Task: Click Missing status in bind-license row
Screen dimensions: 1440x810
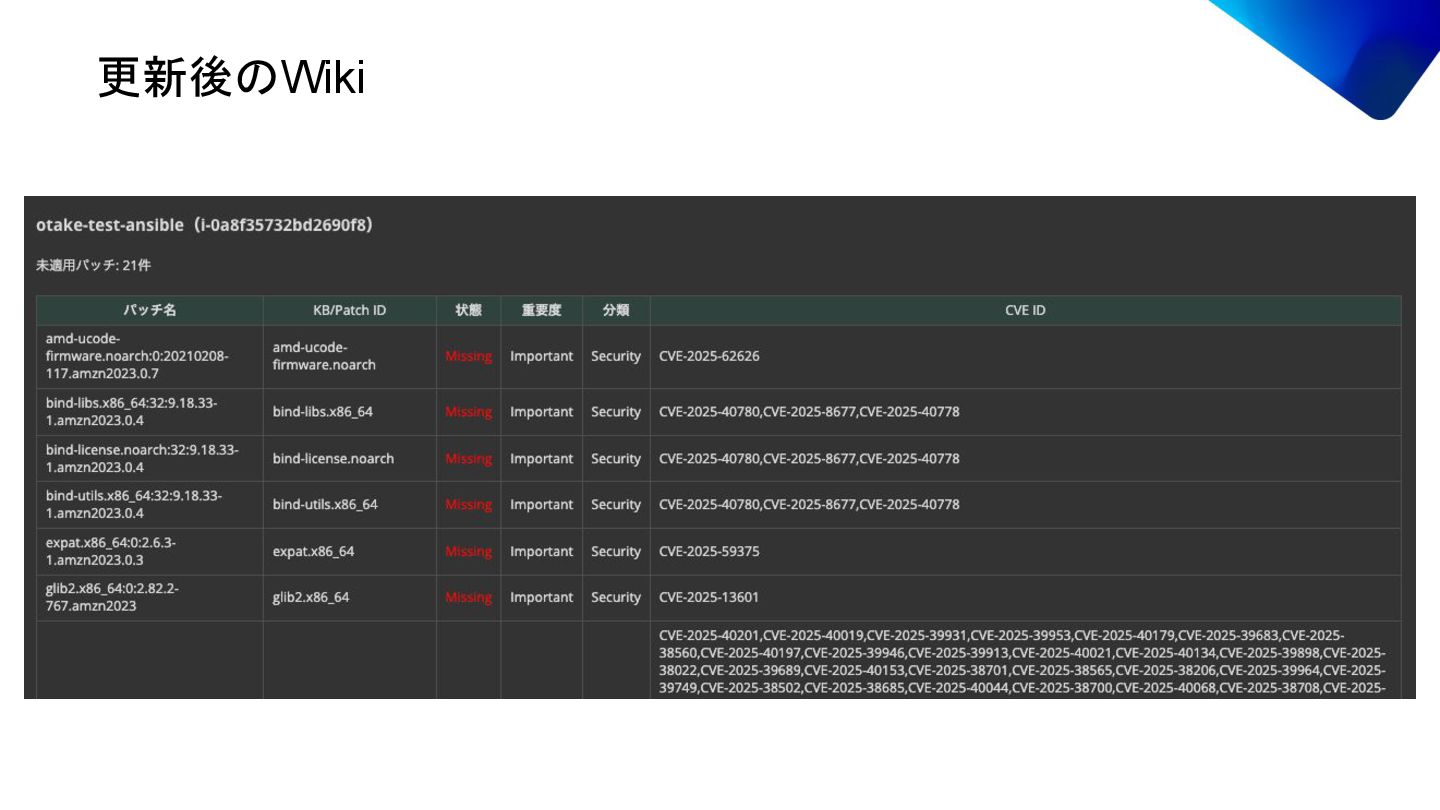Action: [468, 458]
